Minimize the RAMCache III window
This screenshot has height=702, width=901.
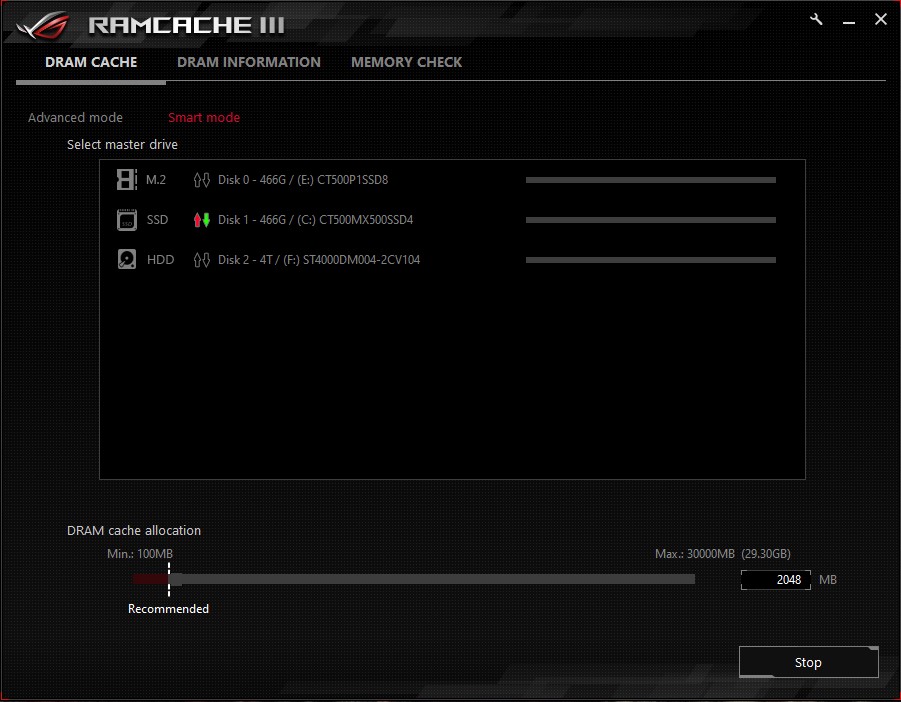click(849, 20)
